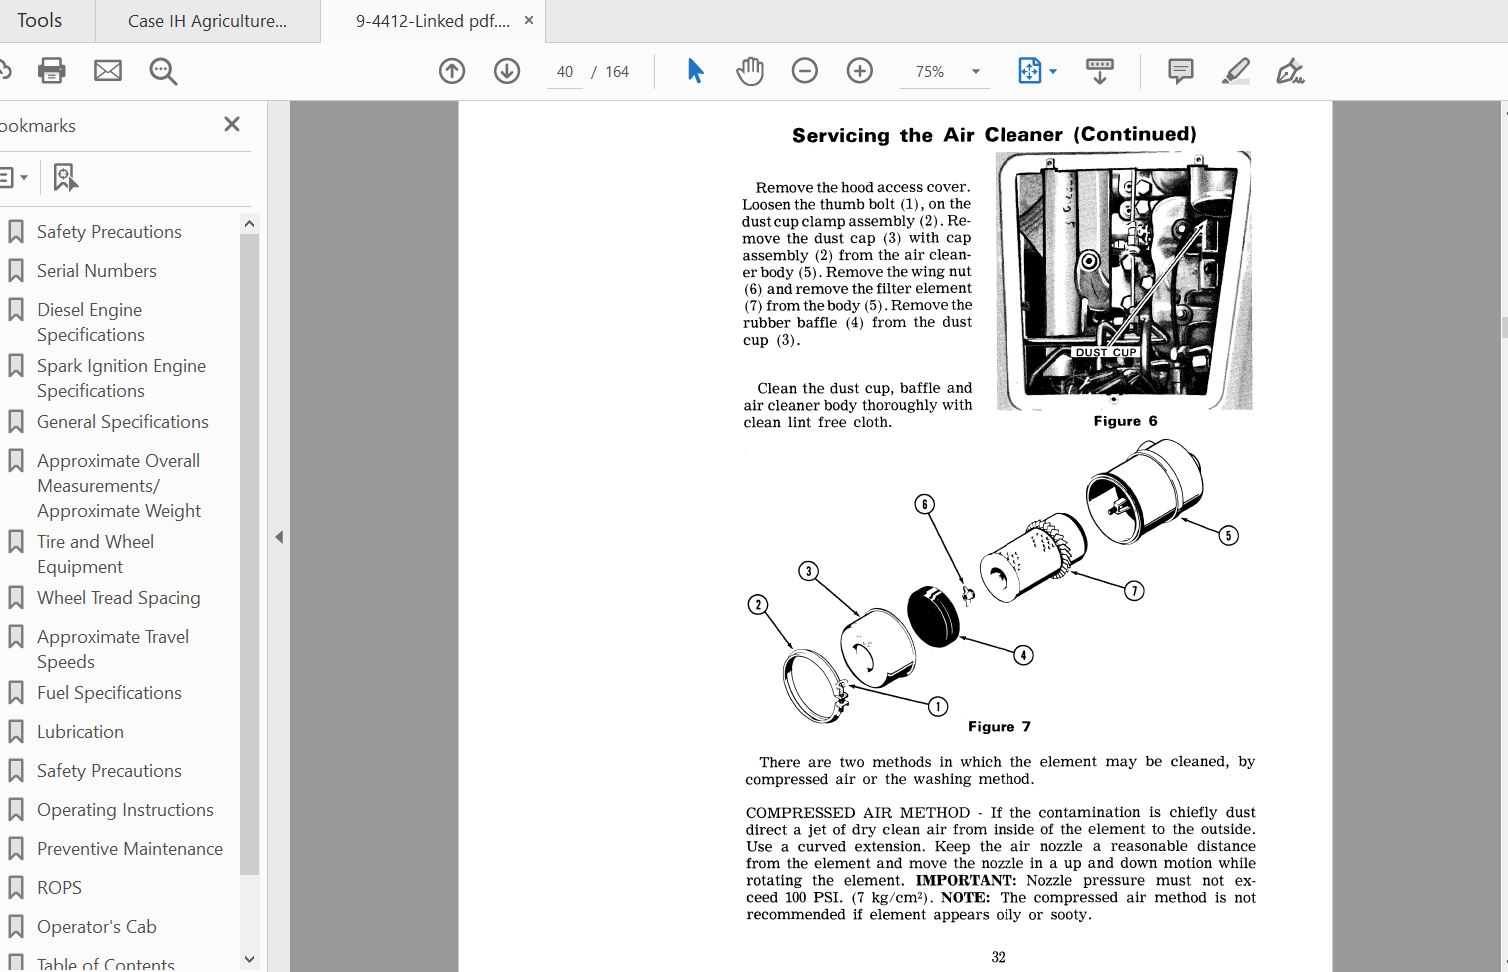Jump to Lubrication bookmark
Image resolution: width=1508 pixels, height=972 pixels.
(80, 732)
